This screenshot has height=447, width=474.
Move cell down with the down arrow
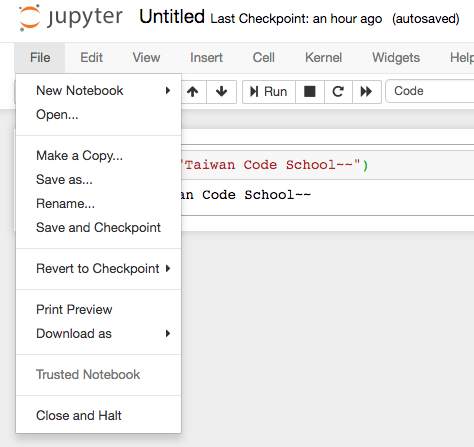coord(222,92)
